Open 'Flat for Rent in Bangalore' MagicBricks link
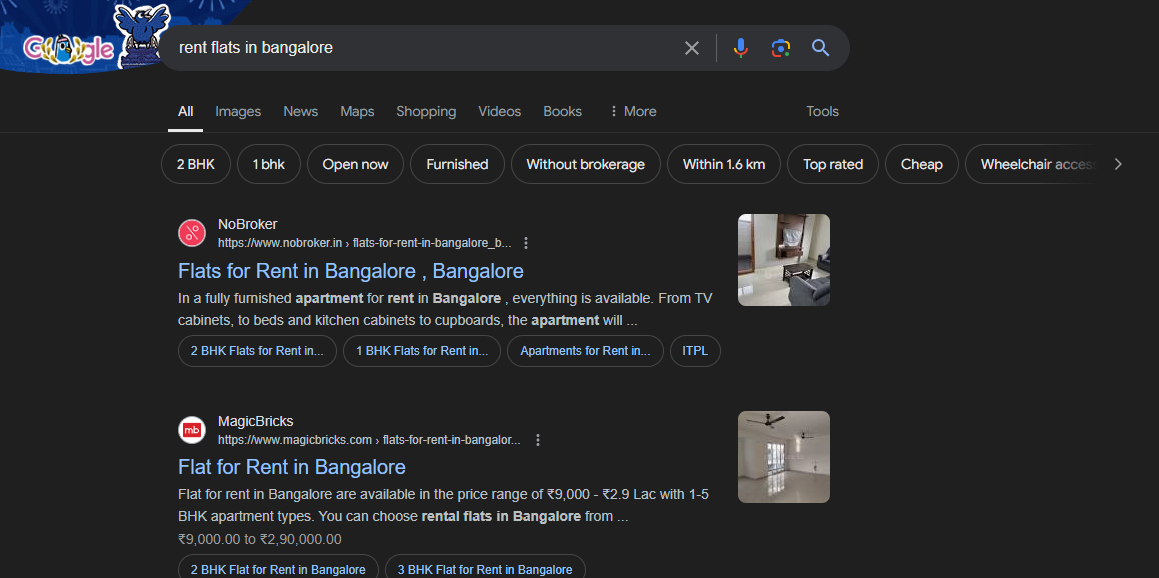This screenshot has width=1159, height=578. [x=292, y=467]
